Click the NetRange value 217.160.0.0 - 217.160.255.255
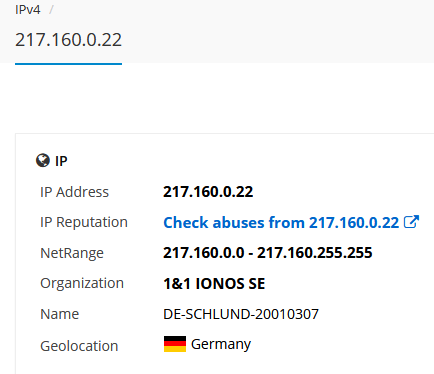Image resolution: width=434 pixels, height=374 pixels. (x=268, y=253)
